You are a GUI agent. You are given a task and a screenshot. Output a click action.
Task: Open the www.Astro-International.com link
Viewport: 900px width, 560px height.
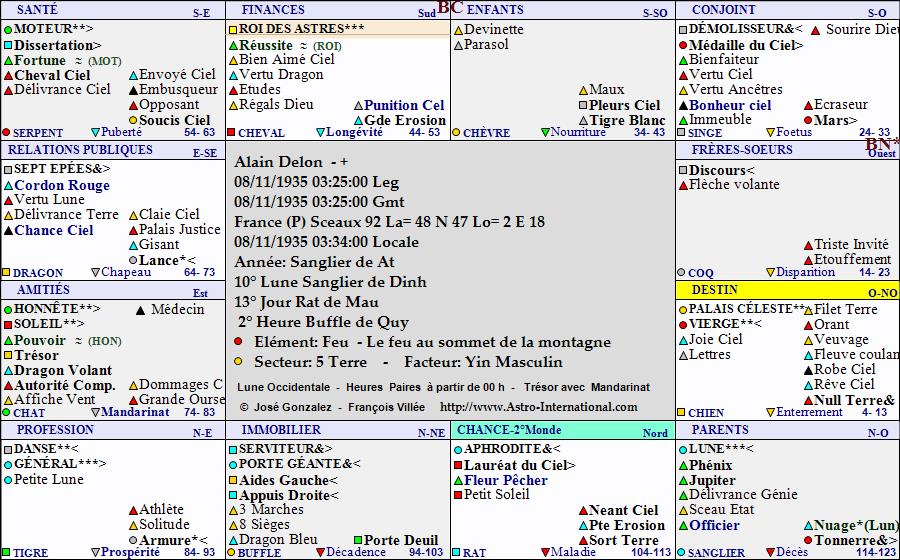(538, 407)
